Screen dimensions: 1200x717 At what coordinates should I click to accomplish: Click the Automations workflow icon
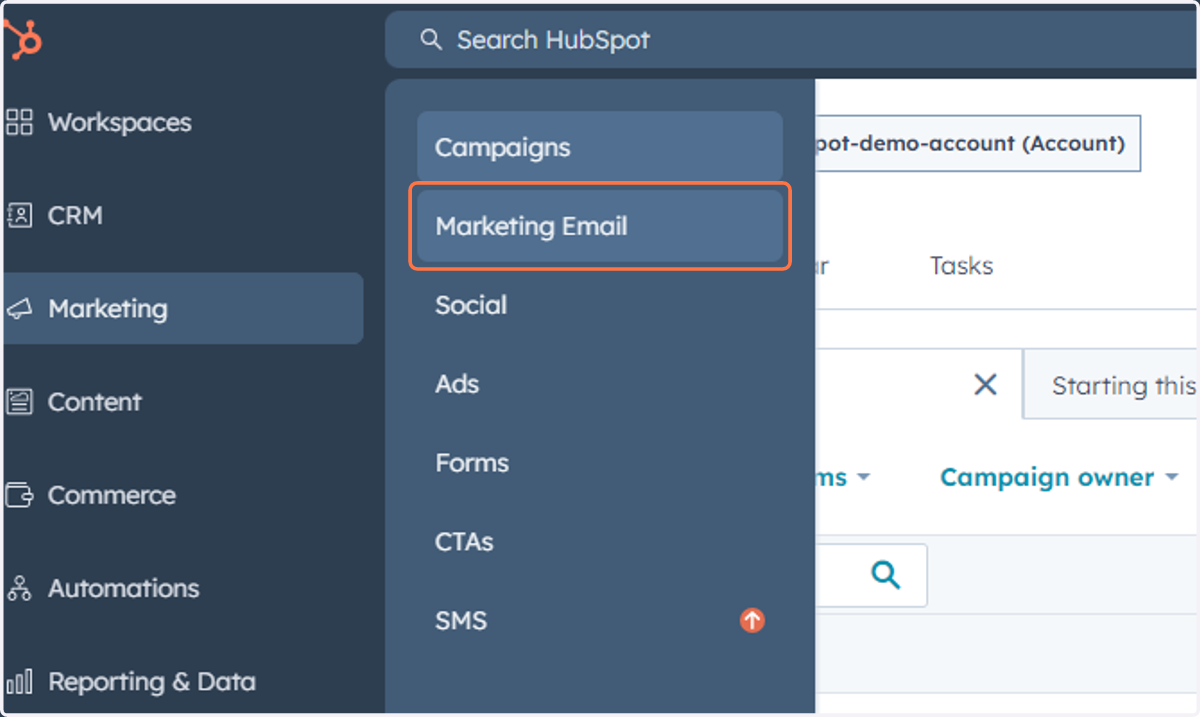tap(19, 588)
